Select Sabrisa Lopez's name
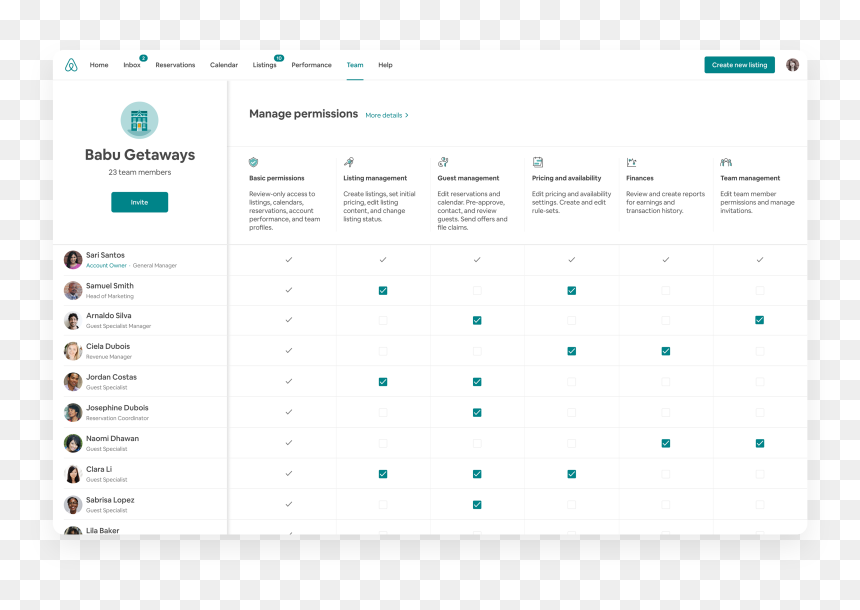860x610 pixels. [x=110, y=500]
